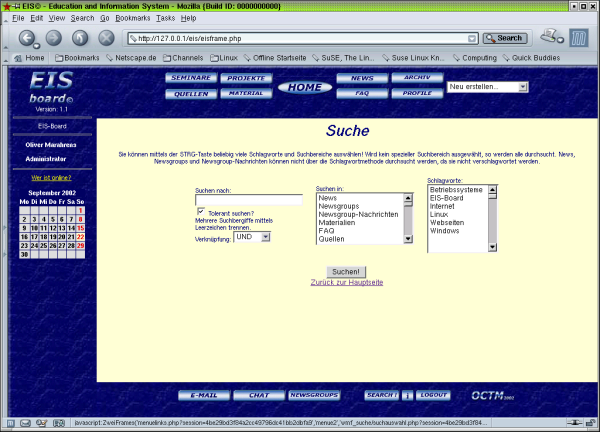Toggle the 'Tolerant suchen?' checkbox

click(200, 212)
